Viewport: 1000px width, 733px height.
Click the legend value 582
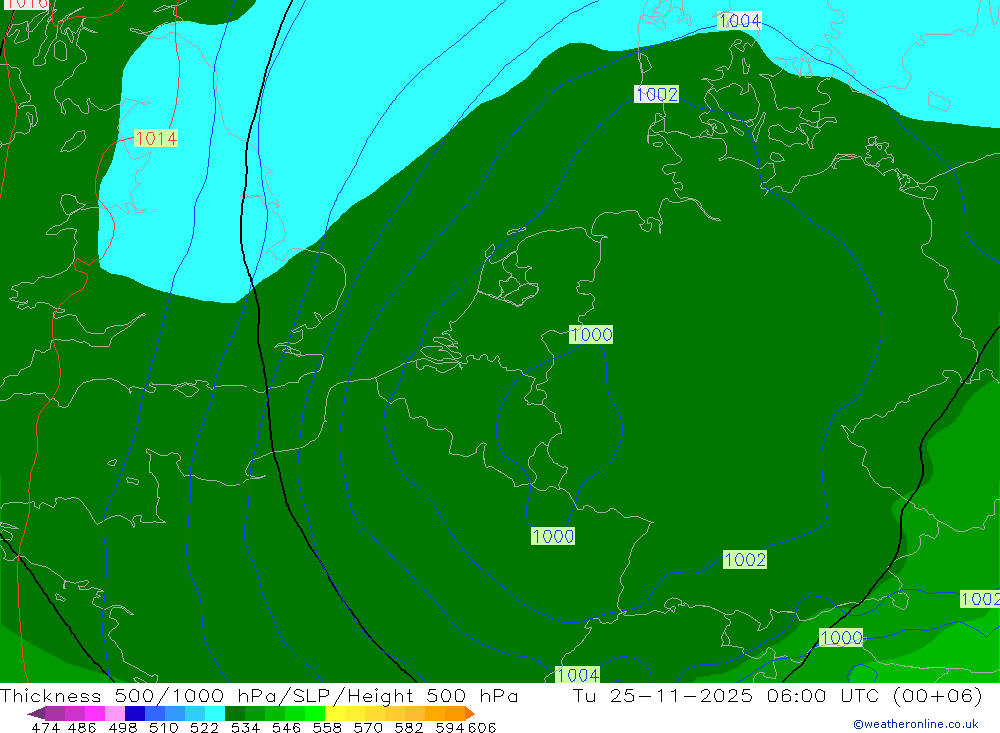point(408,727)
